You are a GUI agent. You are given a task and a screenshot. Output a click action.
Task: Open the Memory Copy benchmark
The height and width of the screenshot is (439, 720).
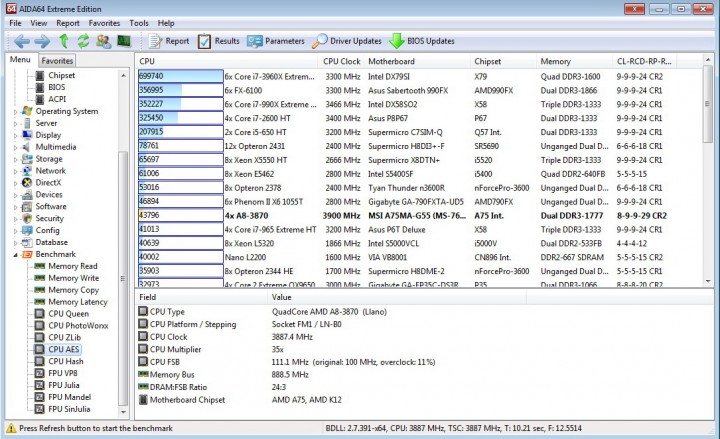[x=73, y=290]
